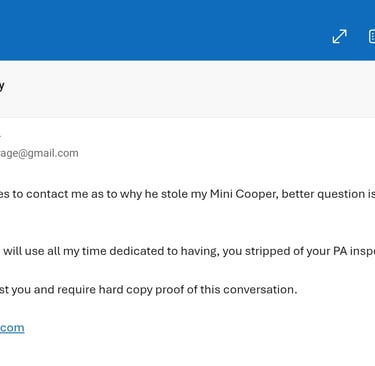375x366 pixels.
Task: Click the grey subject header bar
Action: coord(187,89)
